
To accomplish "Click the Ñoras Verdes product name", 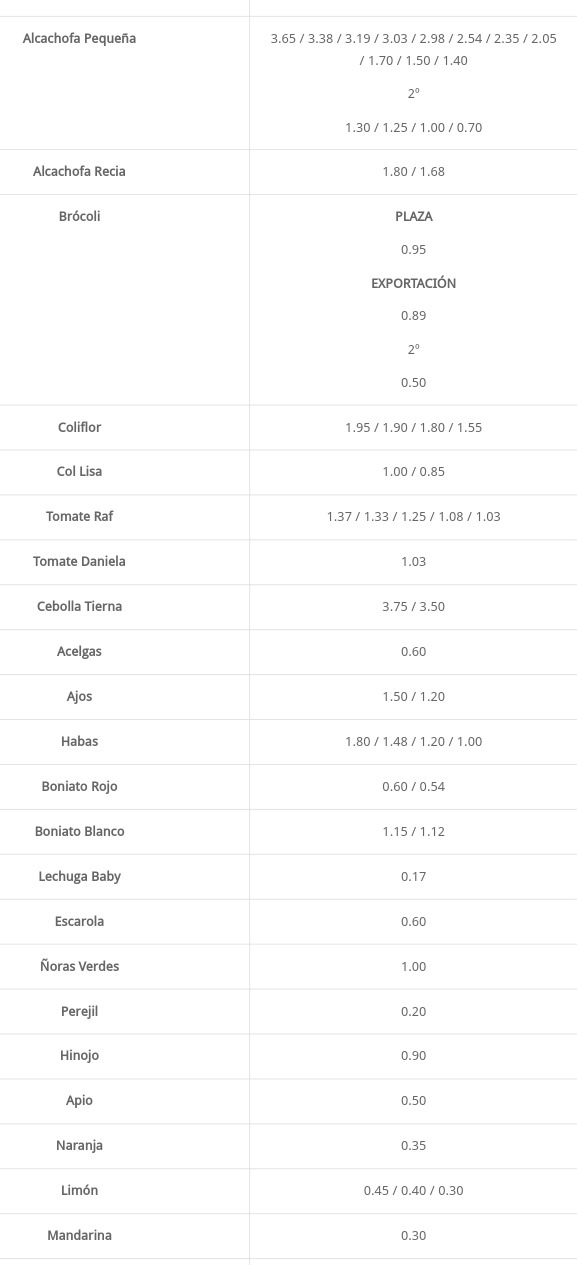I will click(x=79, y=966).
